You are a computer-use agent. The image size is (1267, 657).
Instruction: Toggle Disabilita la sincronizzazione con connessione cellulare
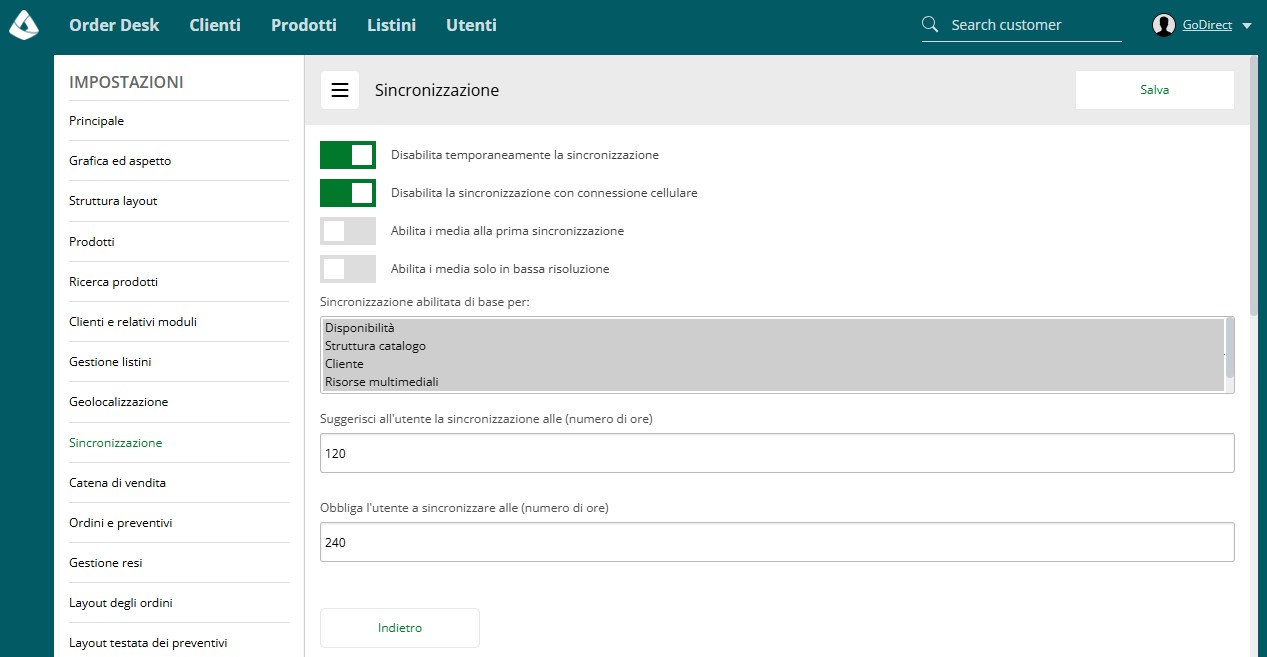pyautogui.click(x=348, y=193)
